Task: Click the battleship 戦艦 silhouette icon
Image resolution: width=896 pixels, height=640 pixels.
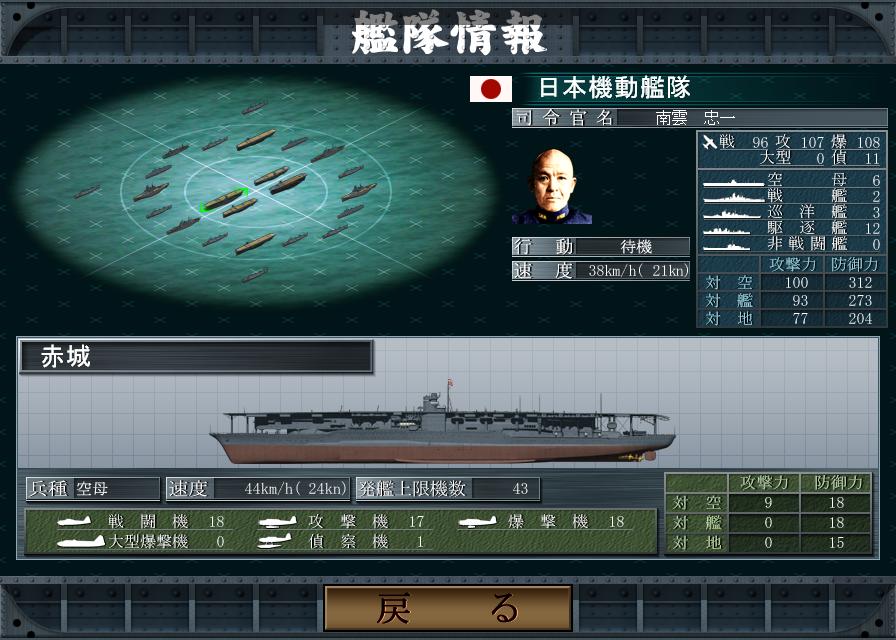Action: click(733, 198)
